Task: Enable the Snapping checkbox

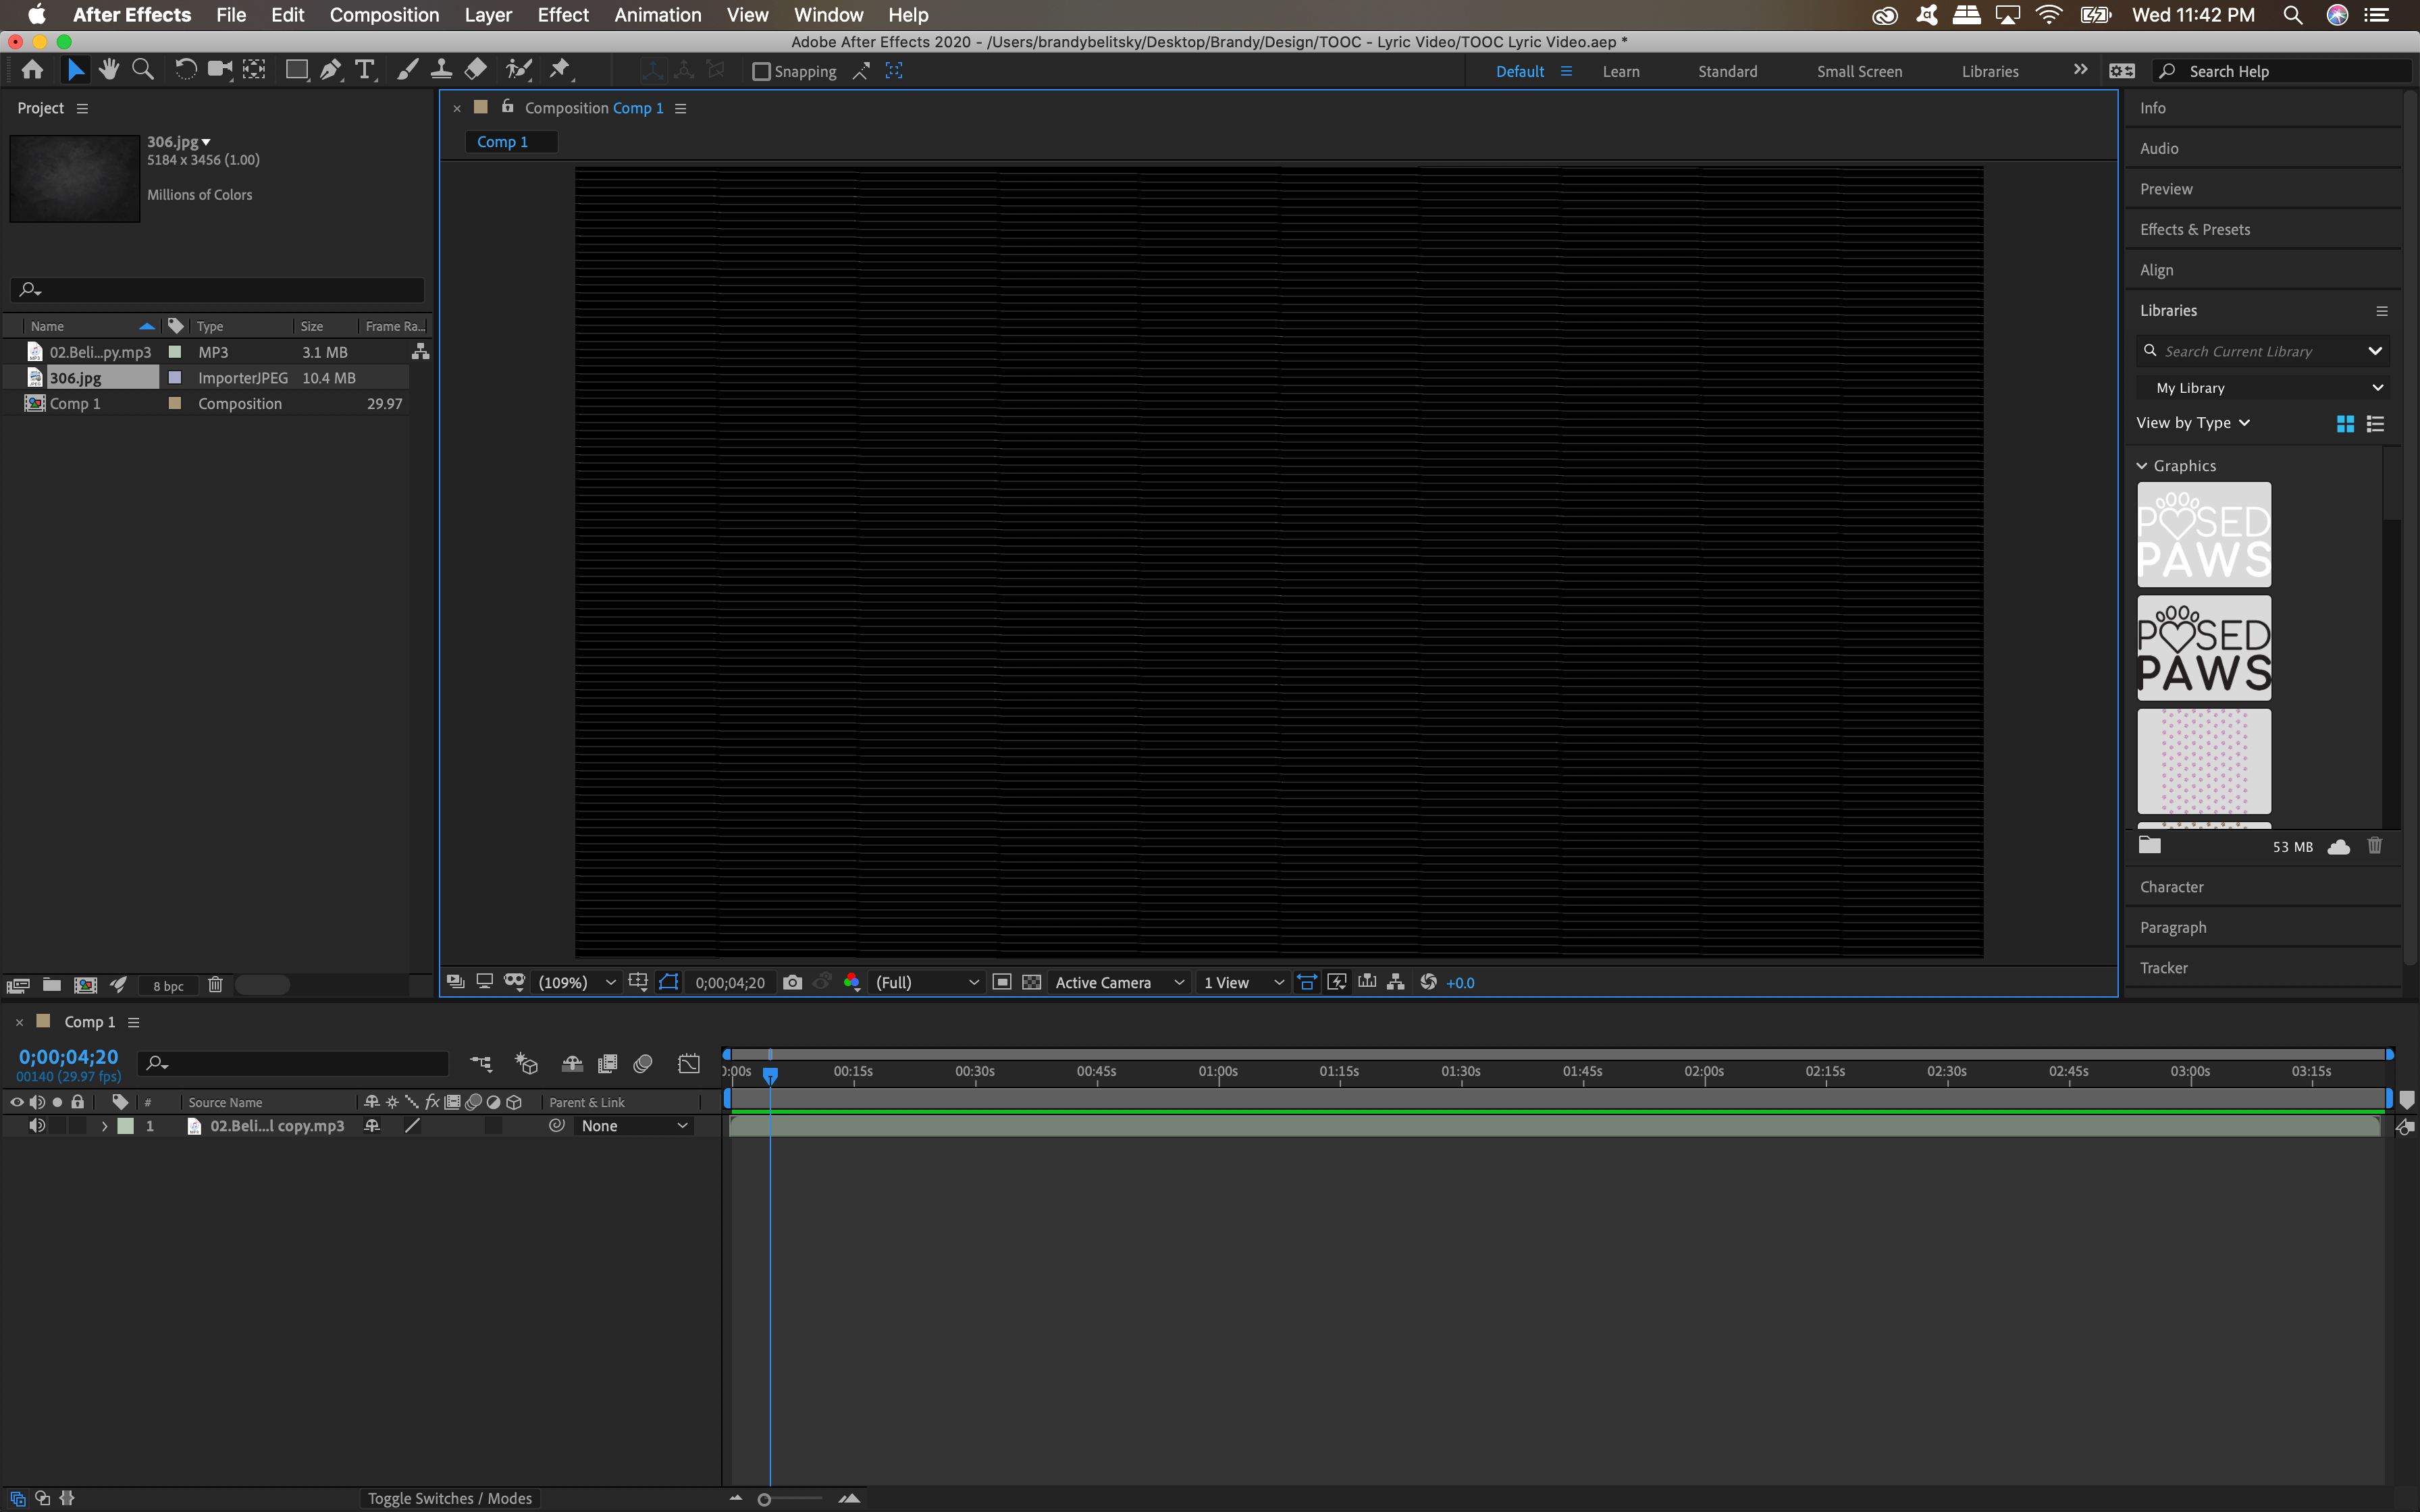Action: 761,71
